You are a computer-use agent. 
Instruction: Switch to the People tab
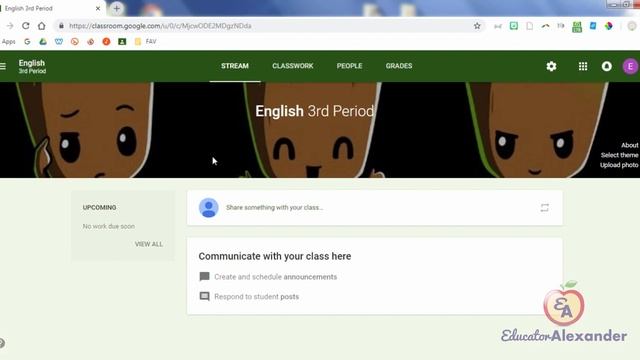[x=349, y=66]
